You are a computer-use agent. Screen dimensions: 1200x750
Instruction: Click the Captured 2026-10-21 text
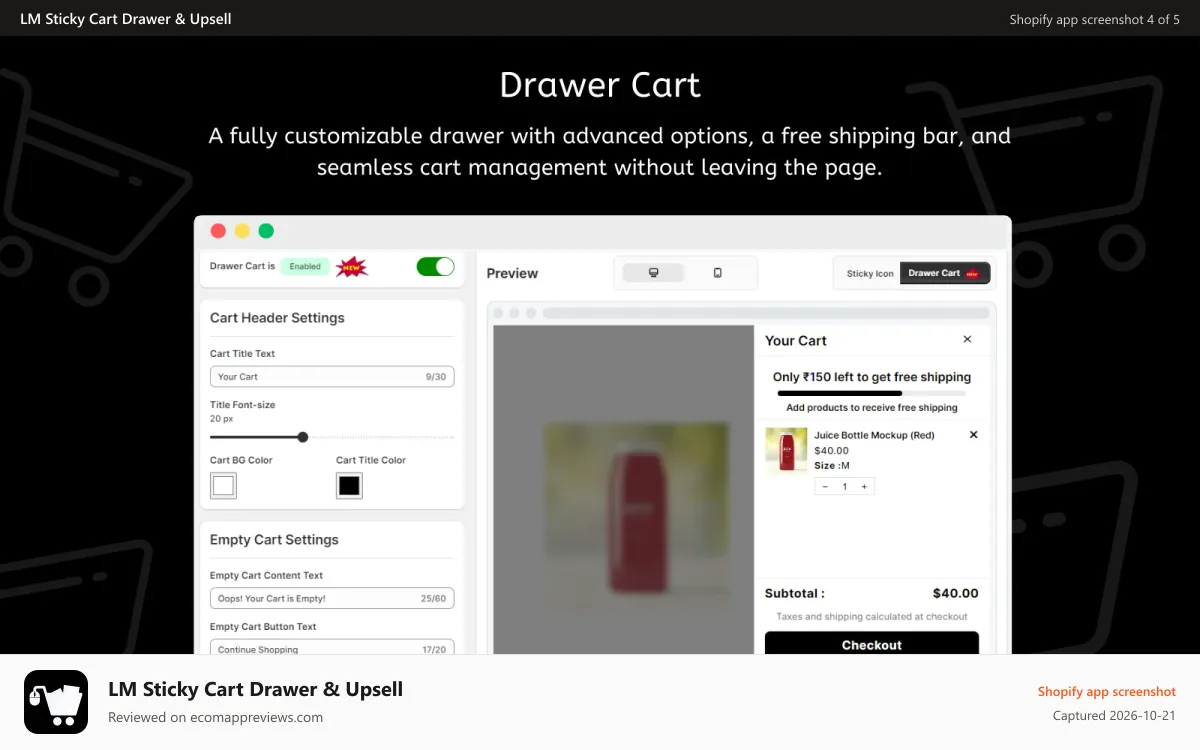tap(1114, 716)
